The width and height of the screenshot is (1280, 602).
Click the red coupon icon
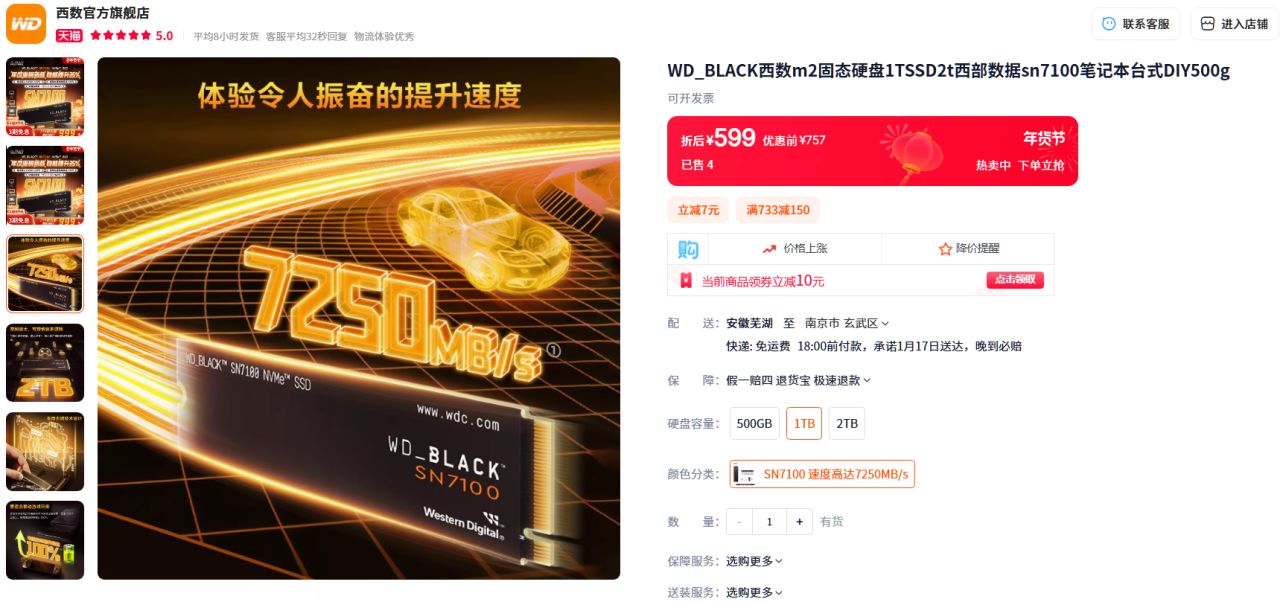(686, 281)
